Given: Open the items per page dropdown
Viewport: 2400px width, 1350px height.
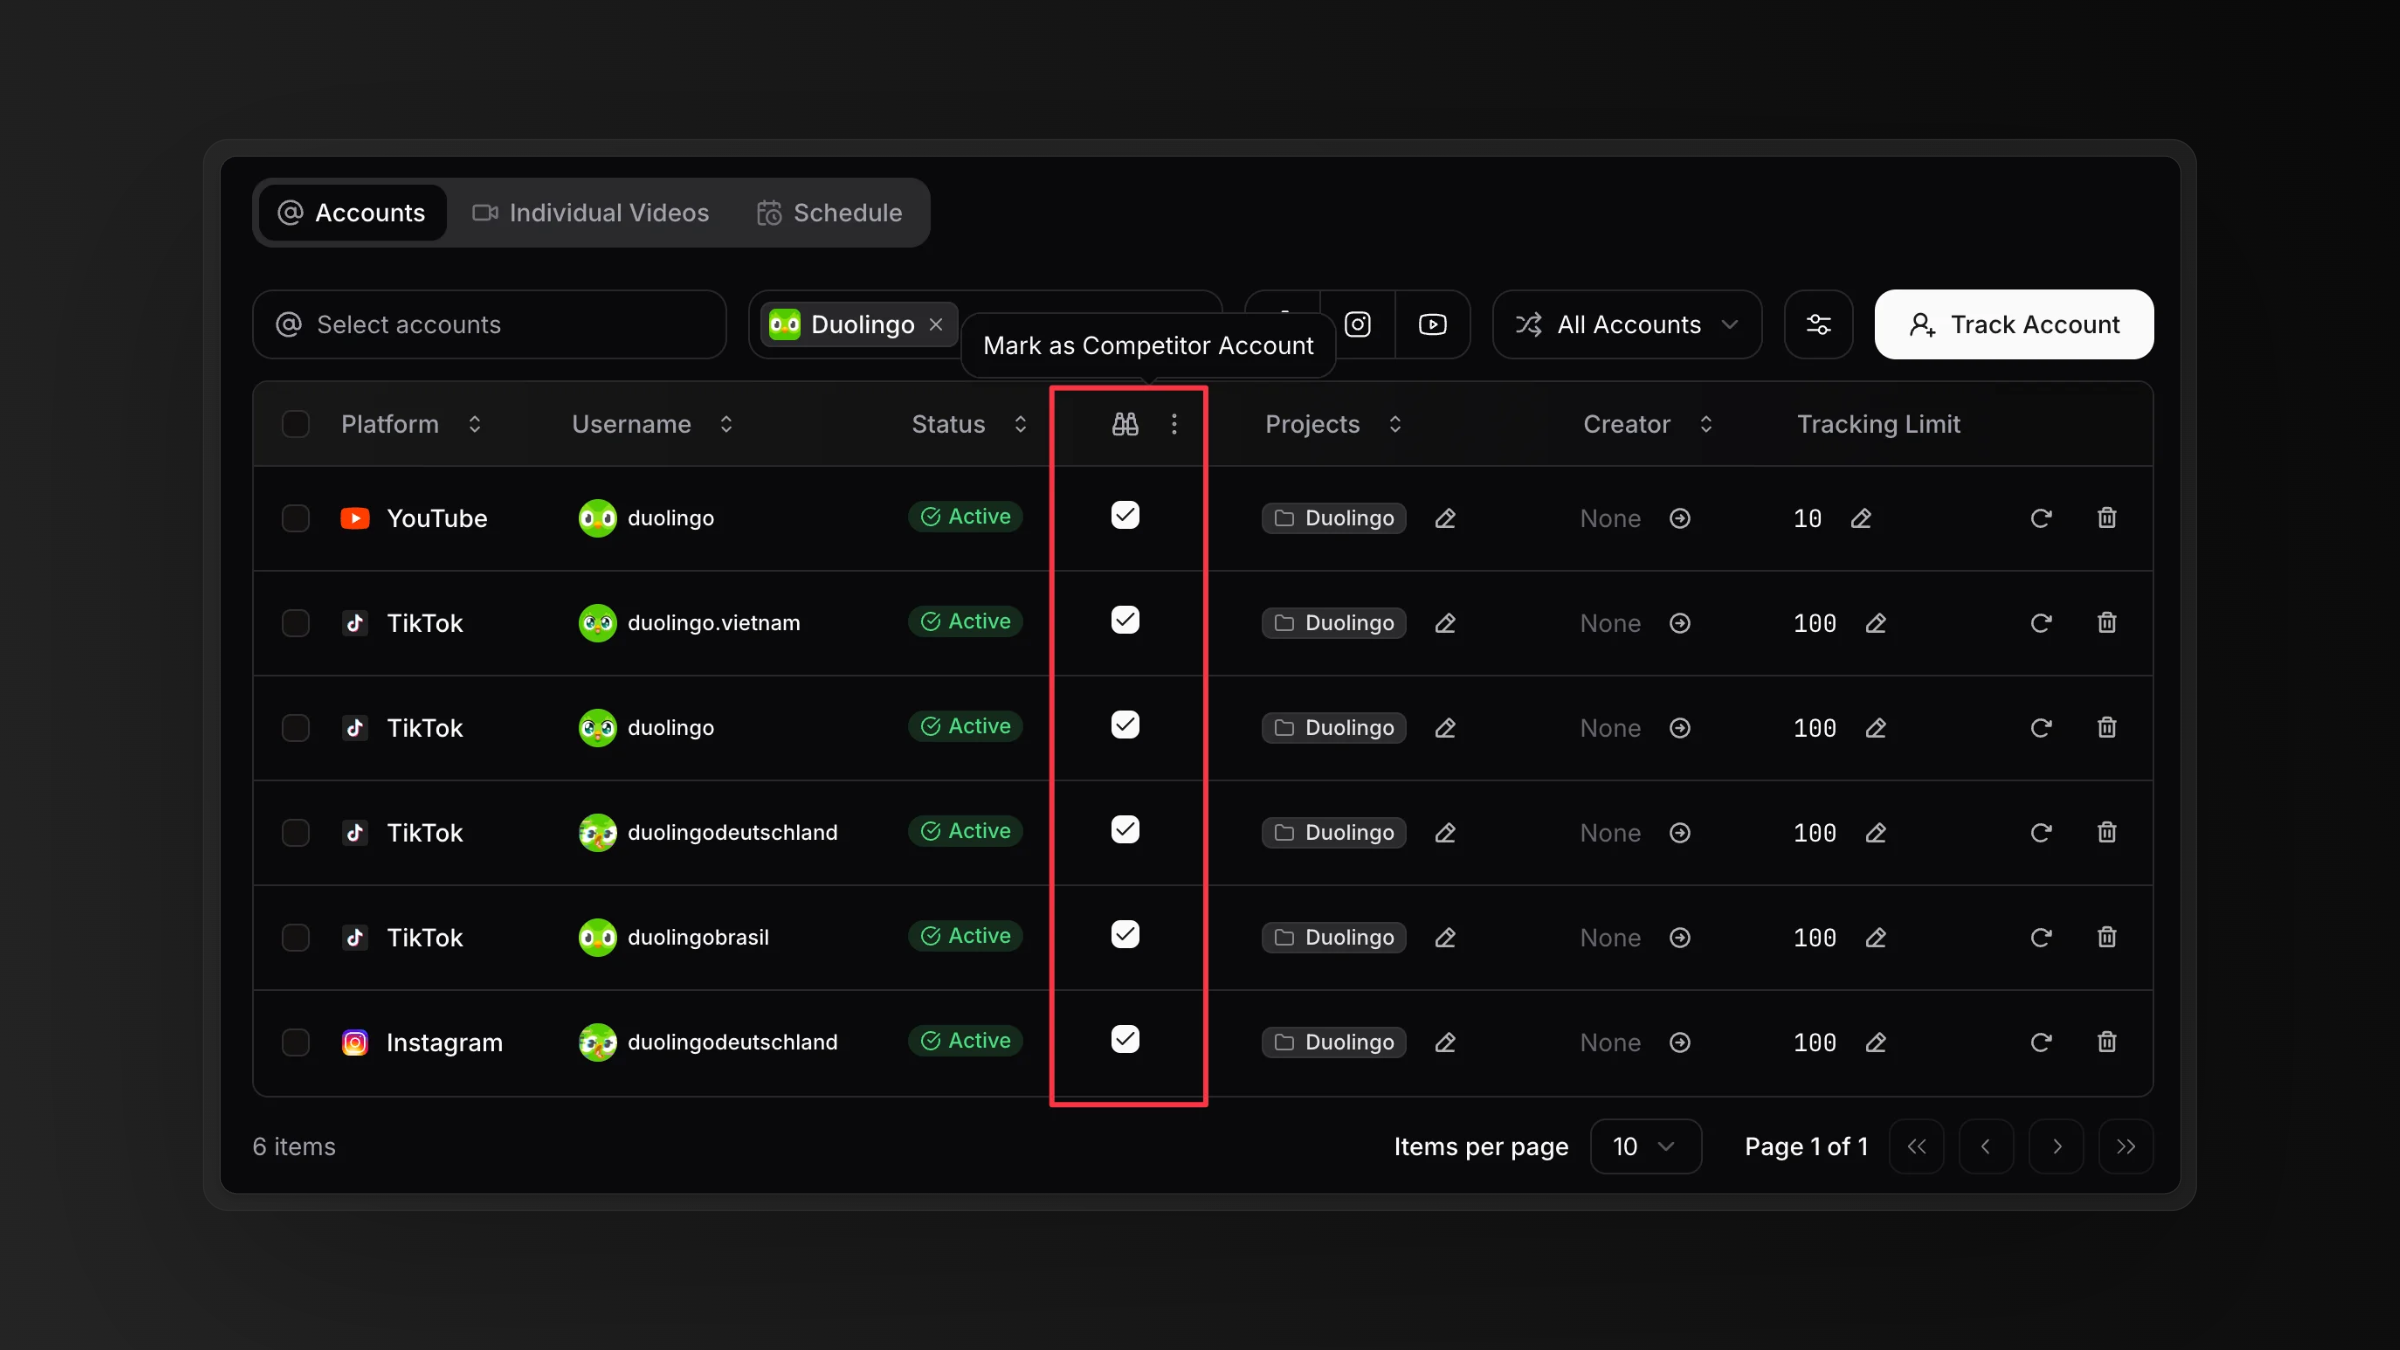Looking at the screenshot, I should (1645, 1146).
